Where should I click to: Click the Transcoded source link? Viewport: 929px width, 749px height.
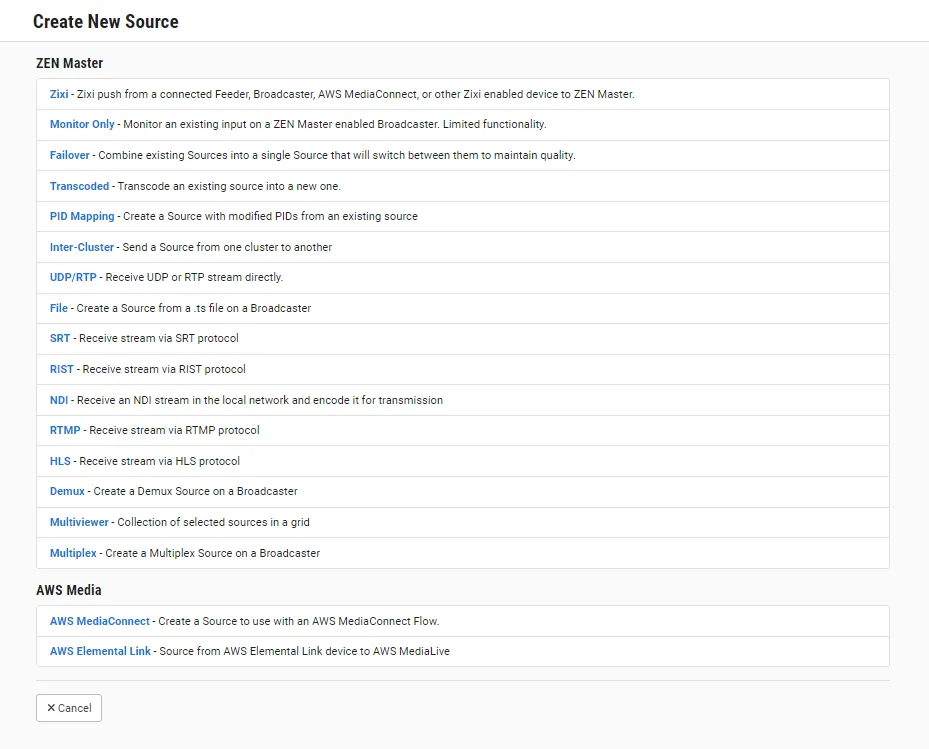click(x=79, y=186)
